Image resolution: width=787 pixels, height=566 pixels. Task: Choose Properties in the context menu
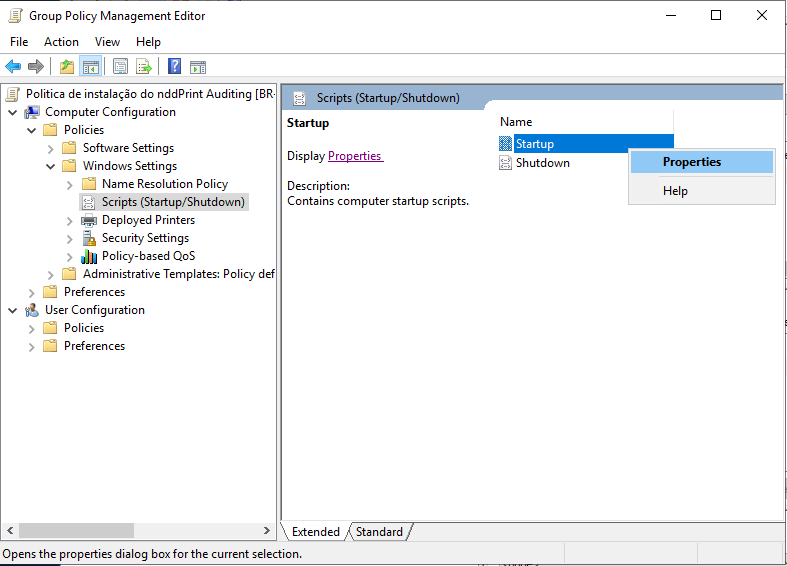pyautogui.click(x=692, y=162)
